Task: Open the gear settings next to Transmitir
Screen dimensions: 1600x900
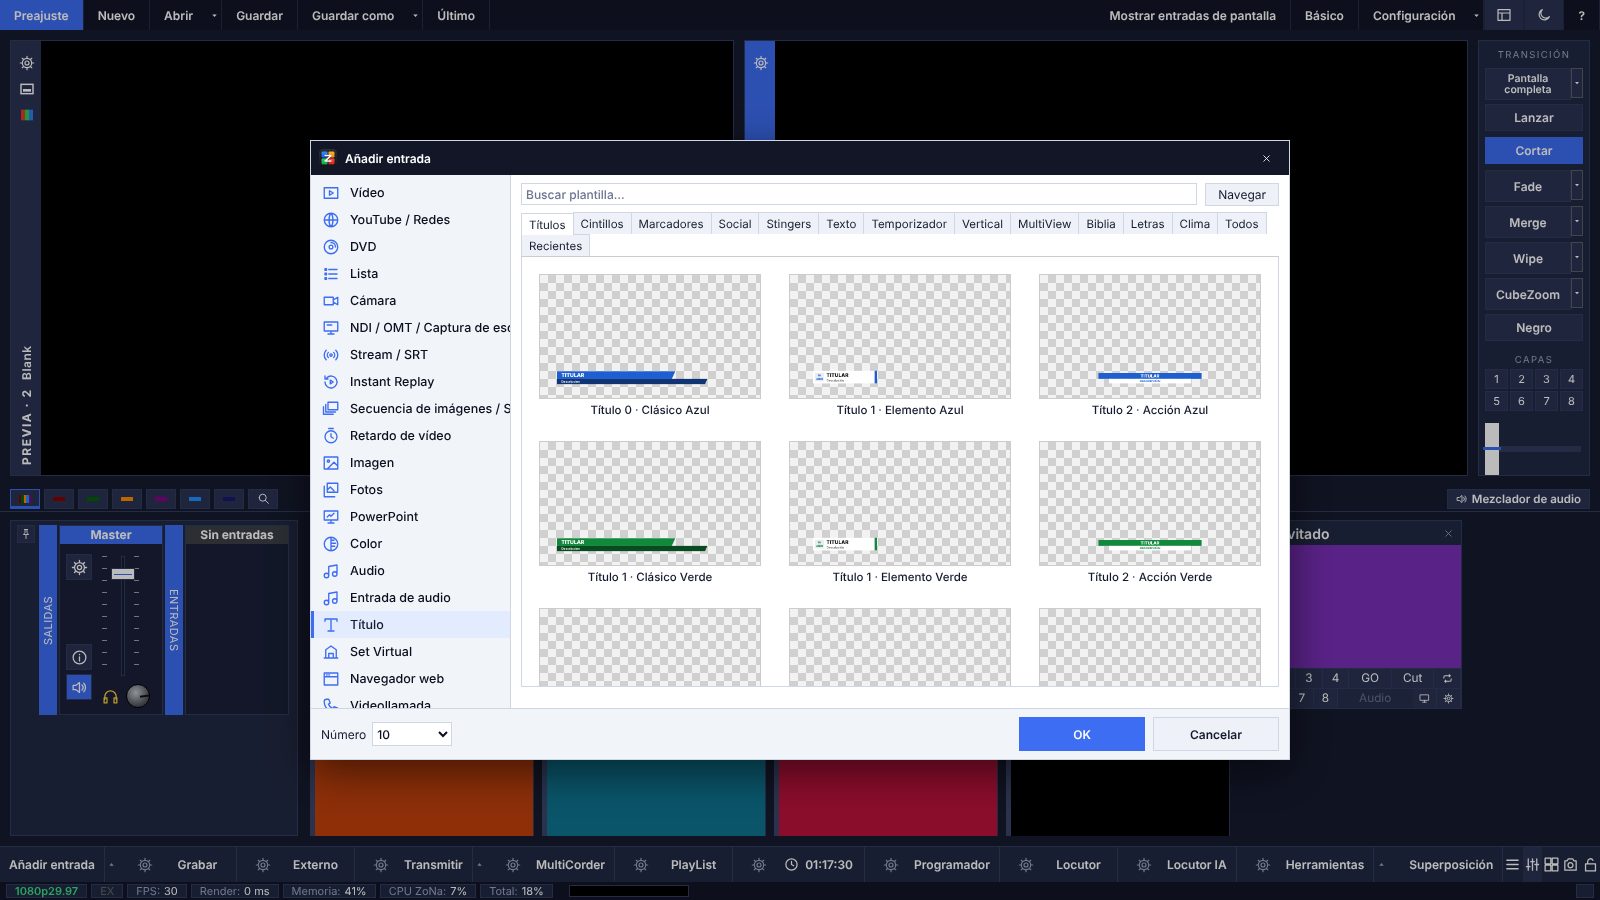Action: click(x=381, y=865)
